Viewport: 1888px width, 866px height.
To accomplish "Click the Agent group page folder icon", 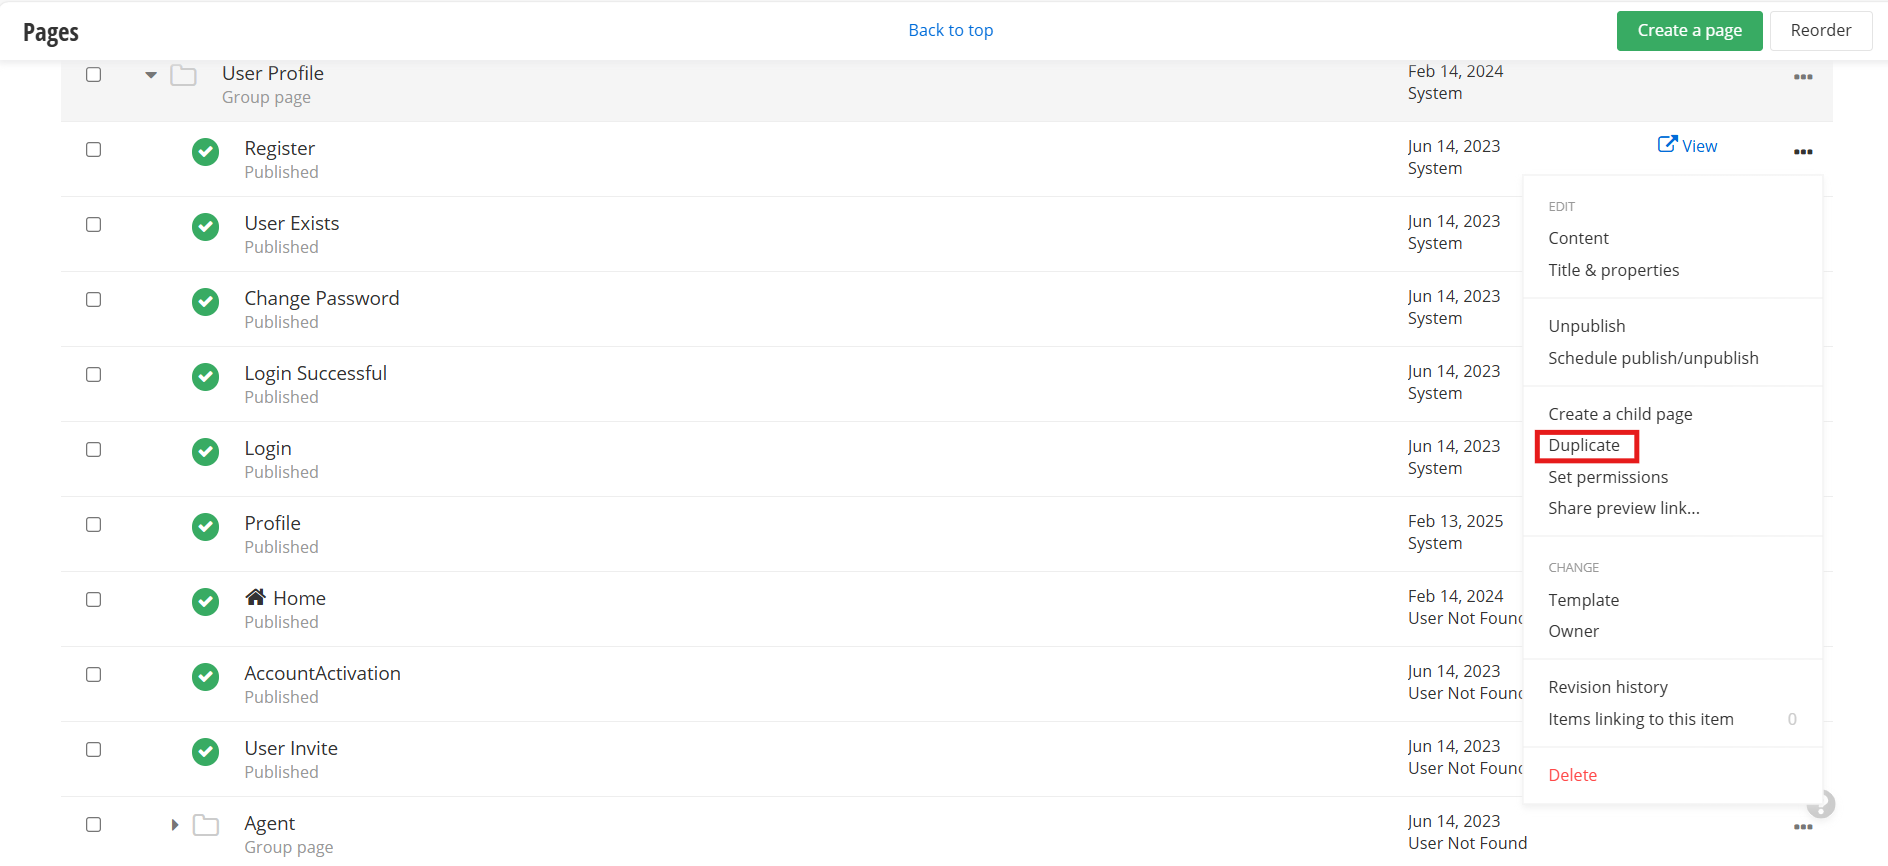I will click(206, 825).
